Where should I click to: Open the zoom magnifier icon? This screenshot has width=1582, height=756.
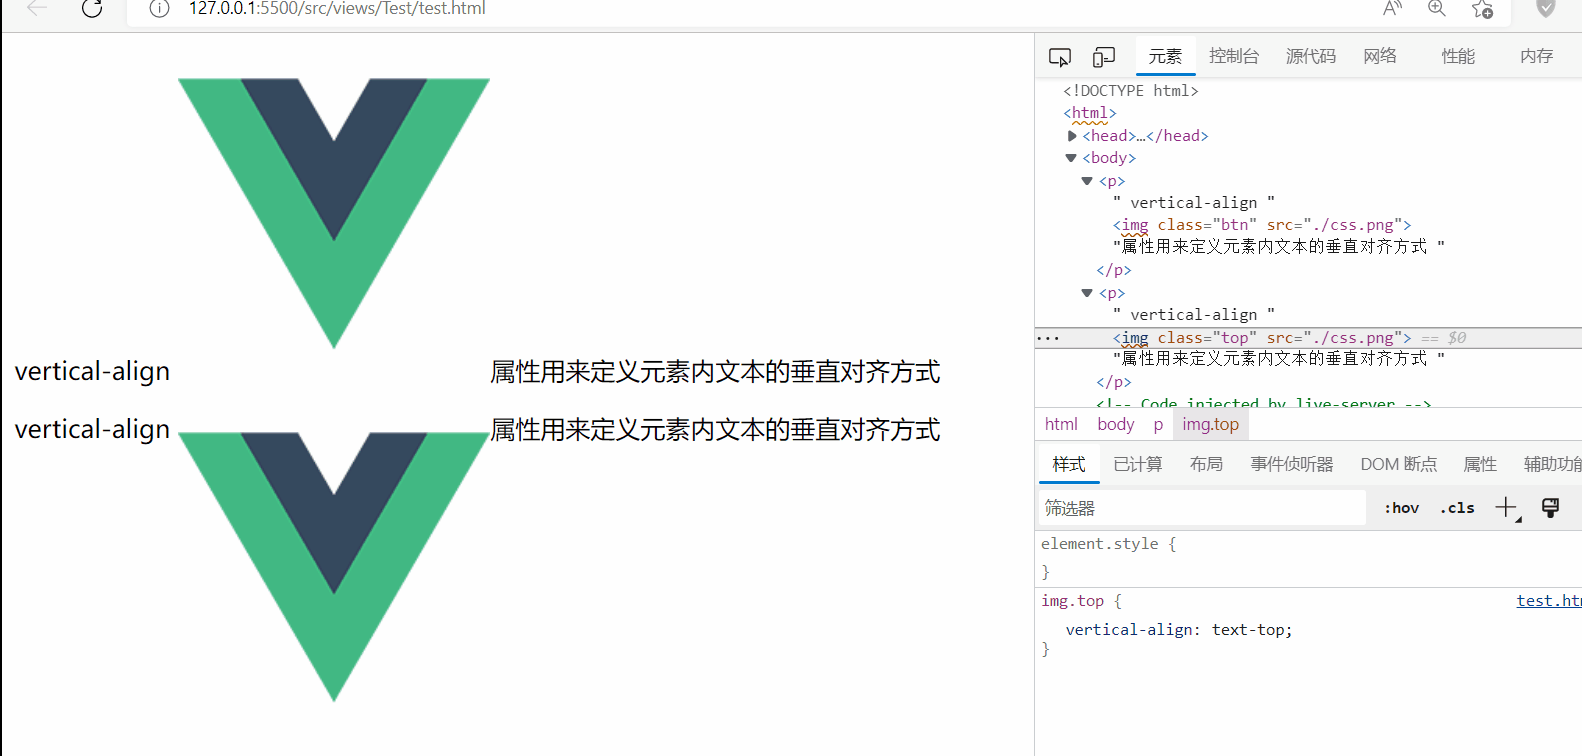(1437, 8)
